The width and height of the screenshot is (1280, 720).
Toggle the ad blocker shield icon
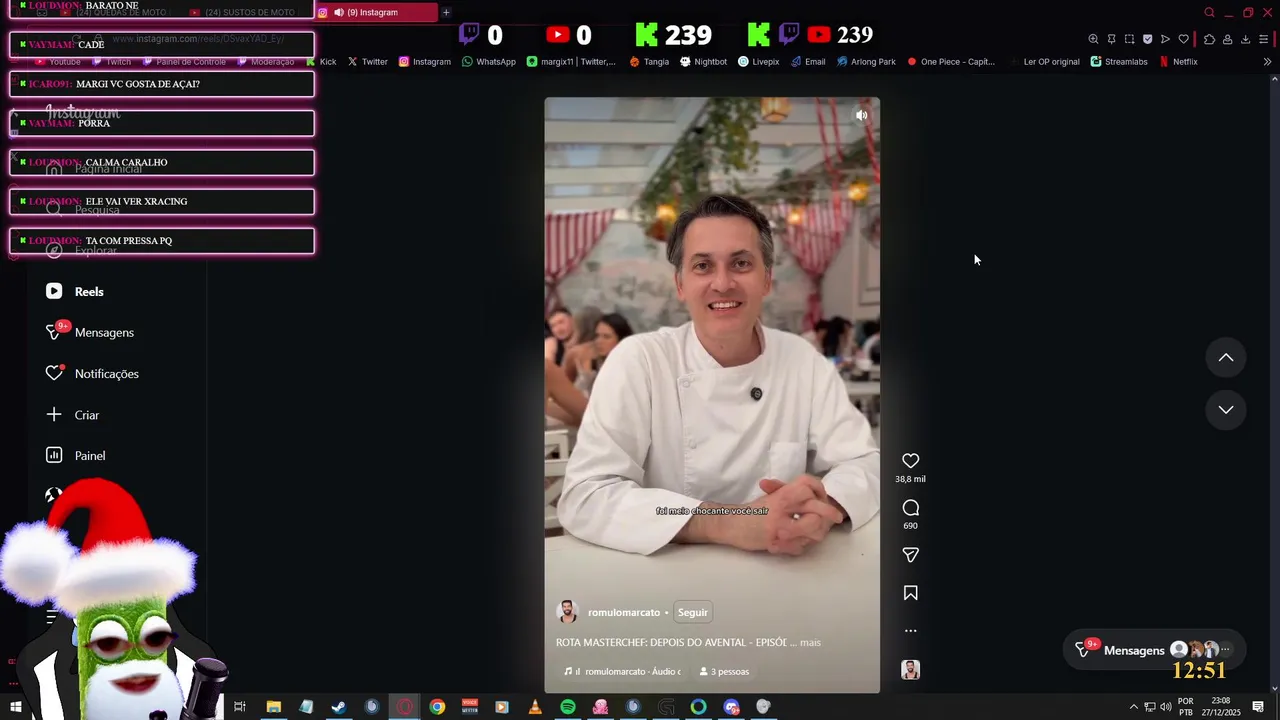click(x=1147, y=39)
